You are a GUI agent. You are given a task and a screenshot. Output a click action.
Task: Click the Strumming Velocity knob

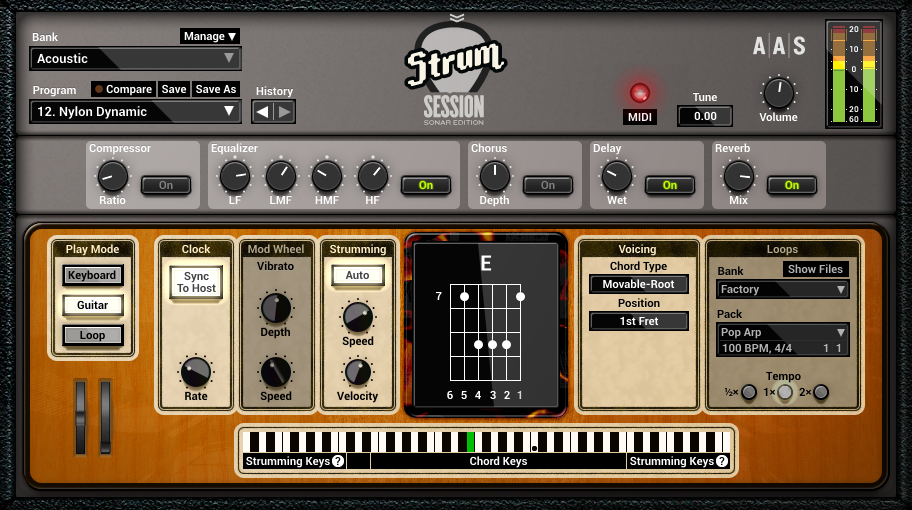tap(358, 372)
